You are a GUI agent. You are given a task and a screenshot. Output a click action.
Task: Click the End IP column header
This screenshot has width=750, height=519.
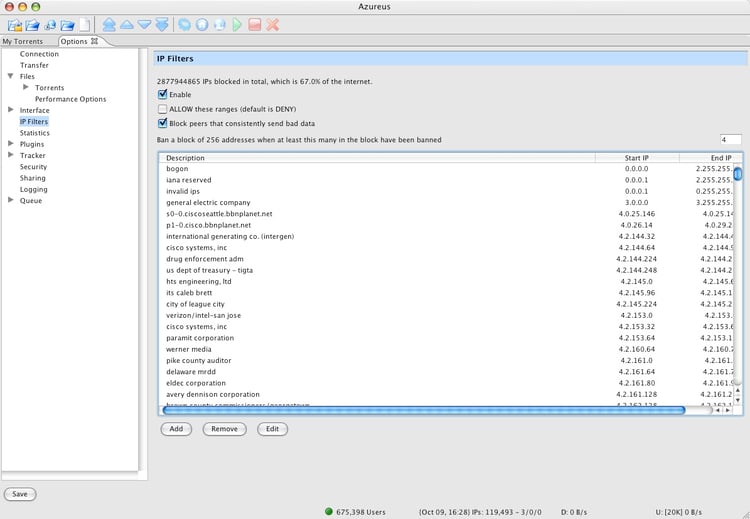pyautogui.click(x=710, y=158)
